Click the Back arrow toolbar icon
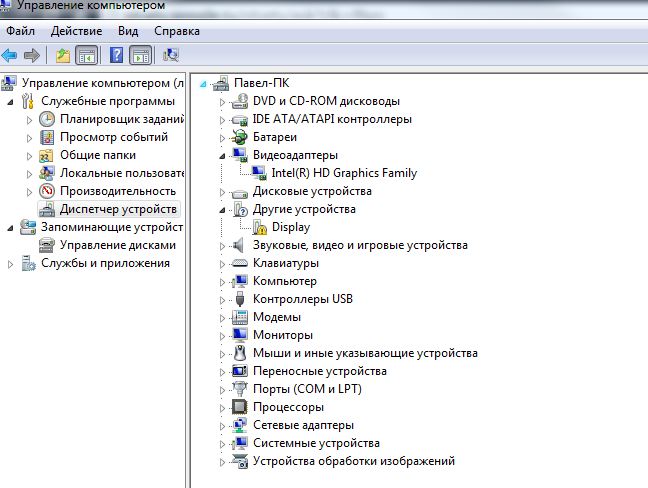 click(x=10, y=55)
